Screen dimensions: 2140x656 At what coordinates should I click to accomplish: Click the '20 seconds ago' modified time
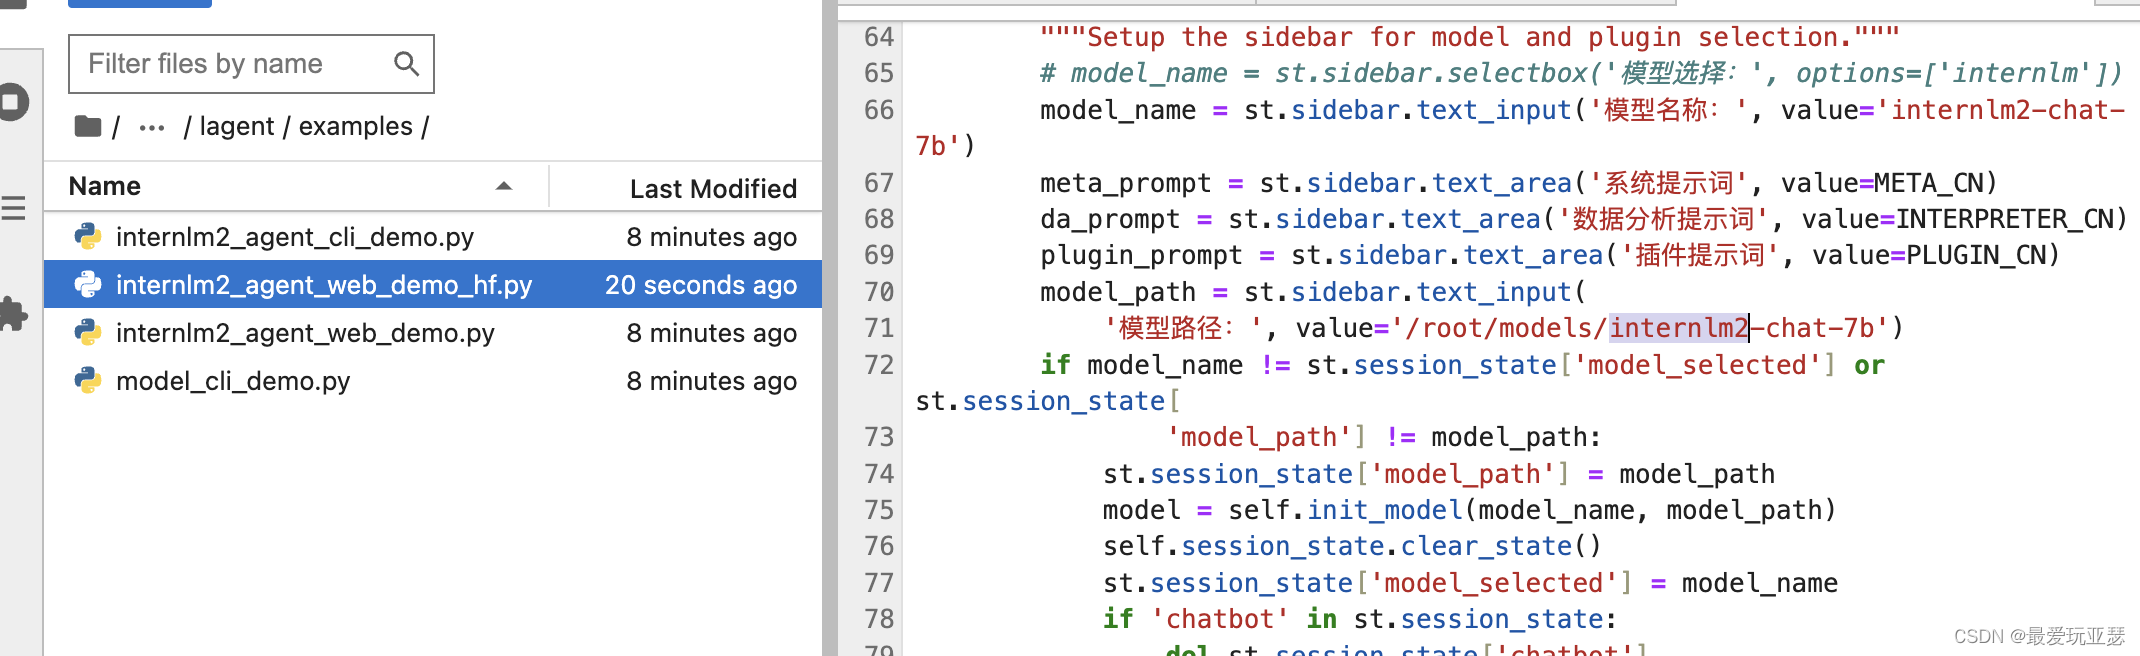pyautogui.click(x=701, y=285)
